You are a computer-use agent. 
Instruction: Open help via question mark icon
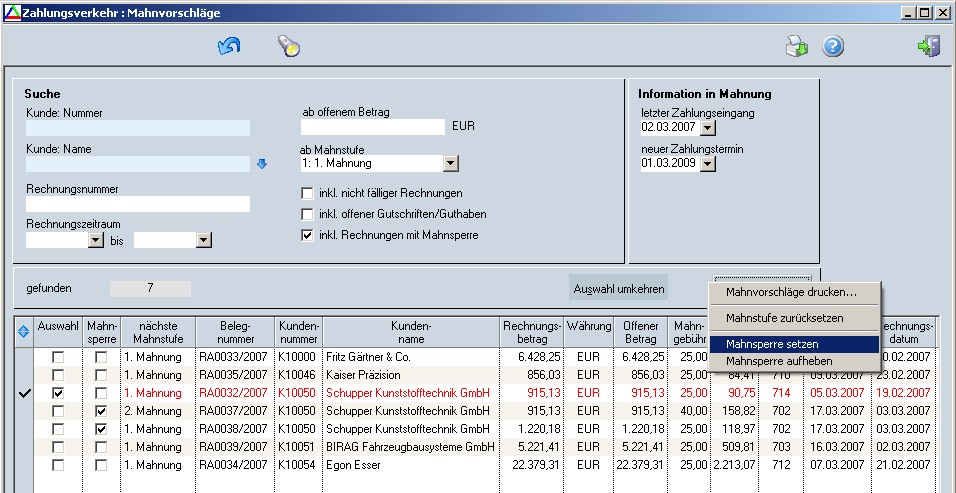click(833, 46)
